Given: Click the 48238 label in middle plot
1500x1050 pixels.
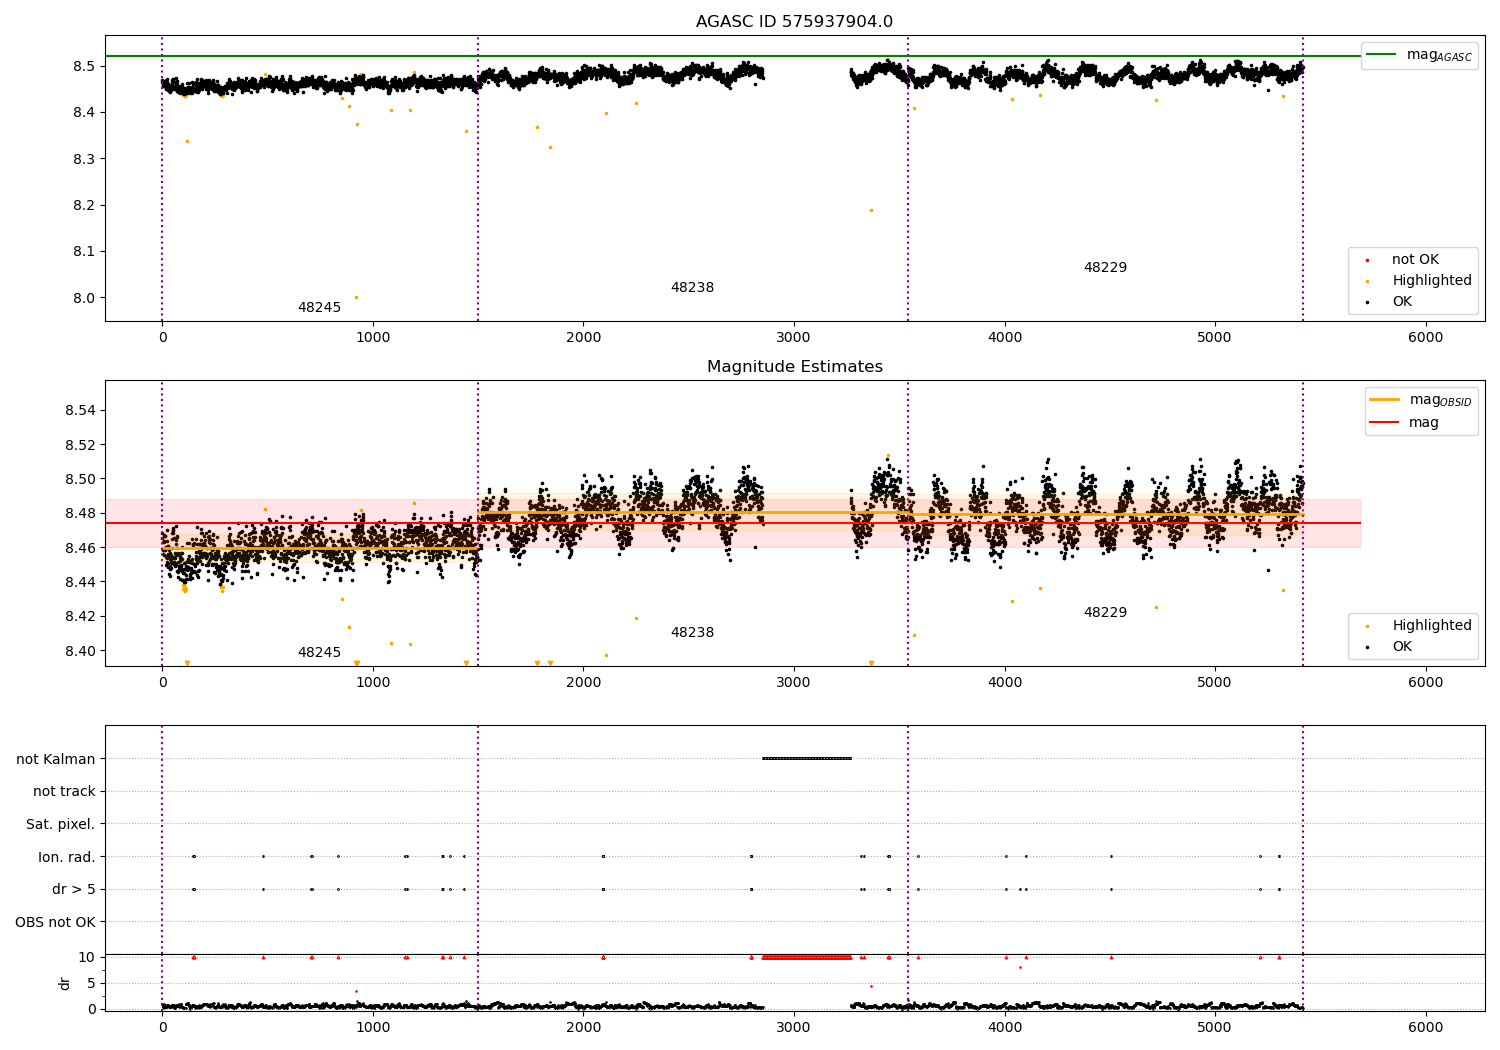Looking at the screenshot, I should click(692, 633).
